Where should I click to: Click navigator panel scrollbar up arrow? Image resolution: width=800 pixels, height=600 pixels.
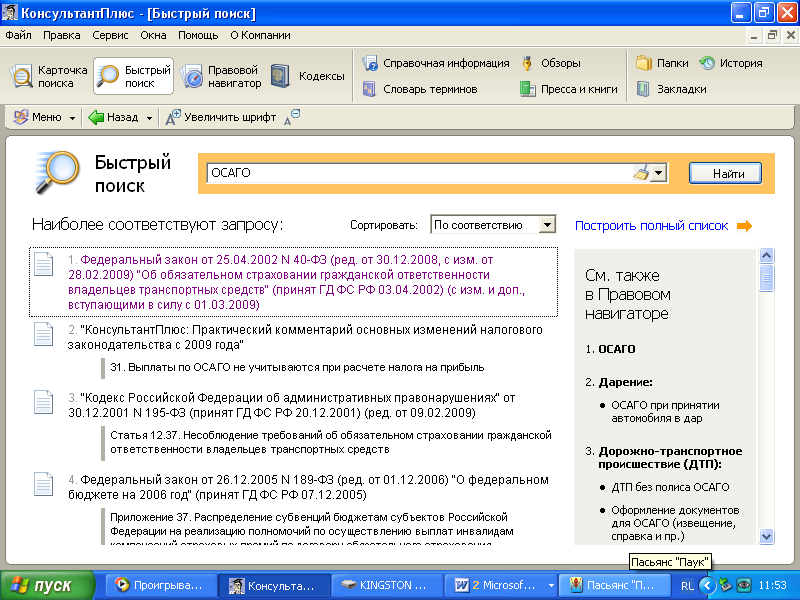tap(766, 255)
